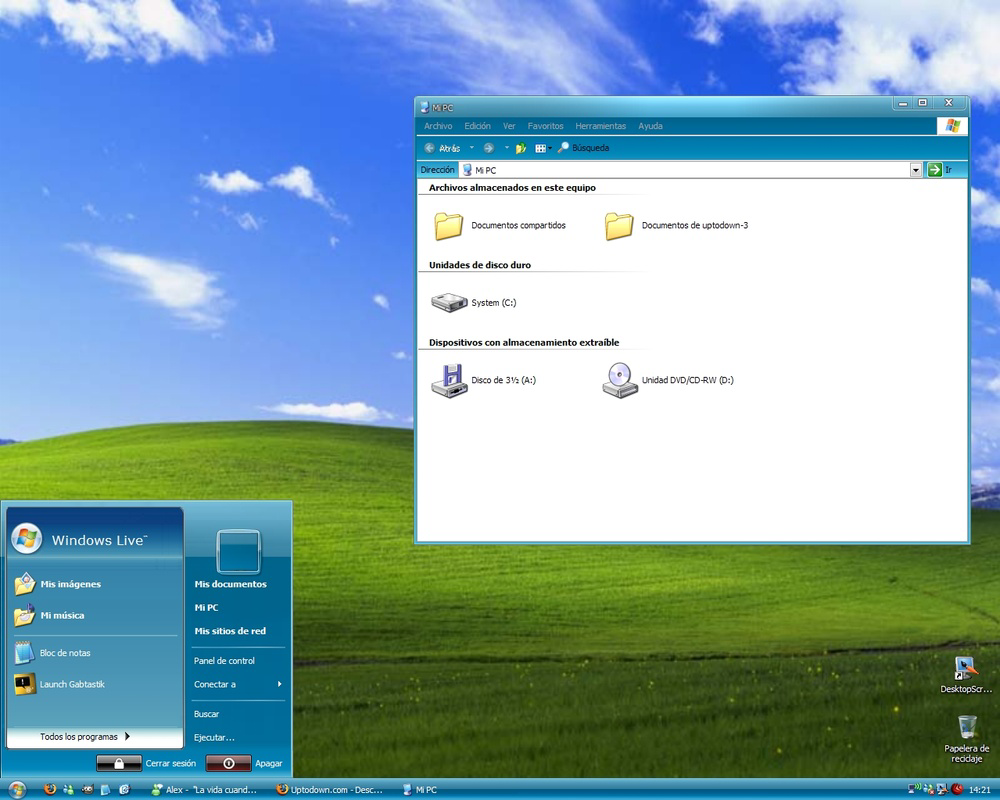The width and height of the screenshot is (1000, 800).
Task: Expand the forward history dropdown arrow
Action: coord(506,148)
